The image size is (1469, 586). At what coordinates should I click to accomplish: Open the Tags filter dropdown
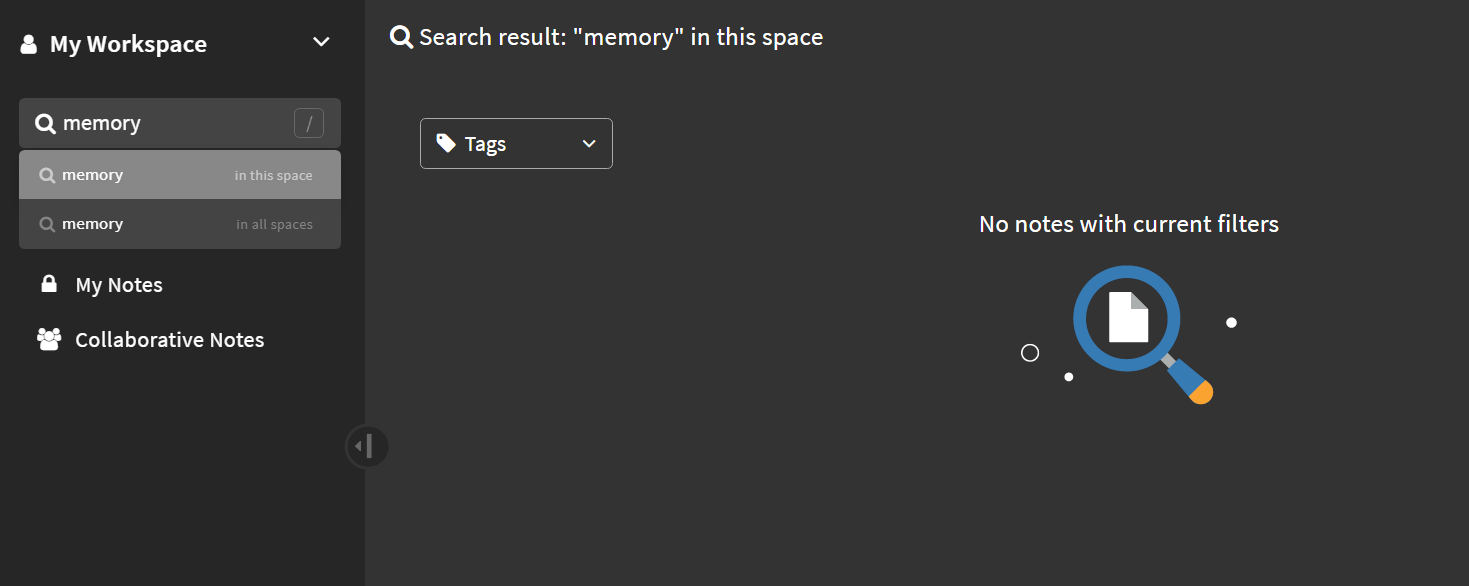coord(516,143)
